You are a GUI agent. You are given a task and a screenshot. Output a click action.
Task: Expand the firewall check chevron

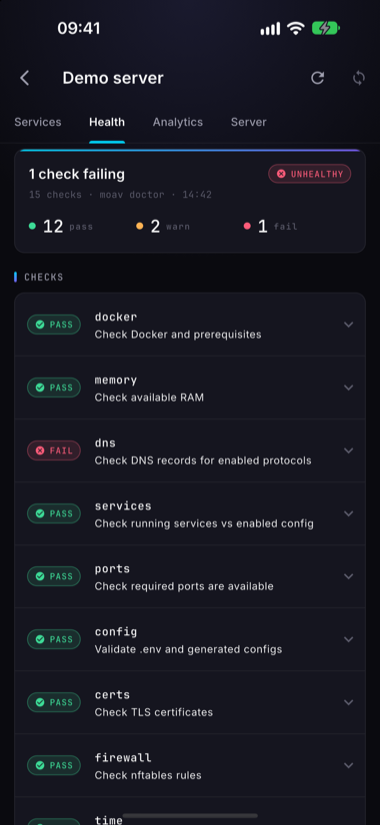pos(348,766)
